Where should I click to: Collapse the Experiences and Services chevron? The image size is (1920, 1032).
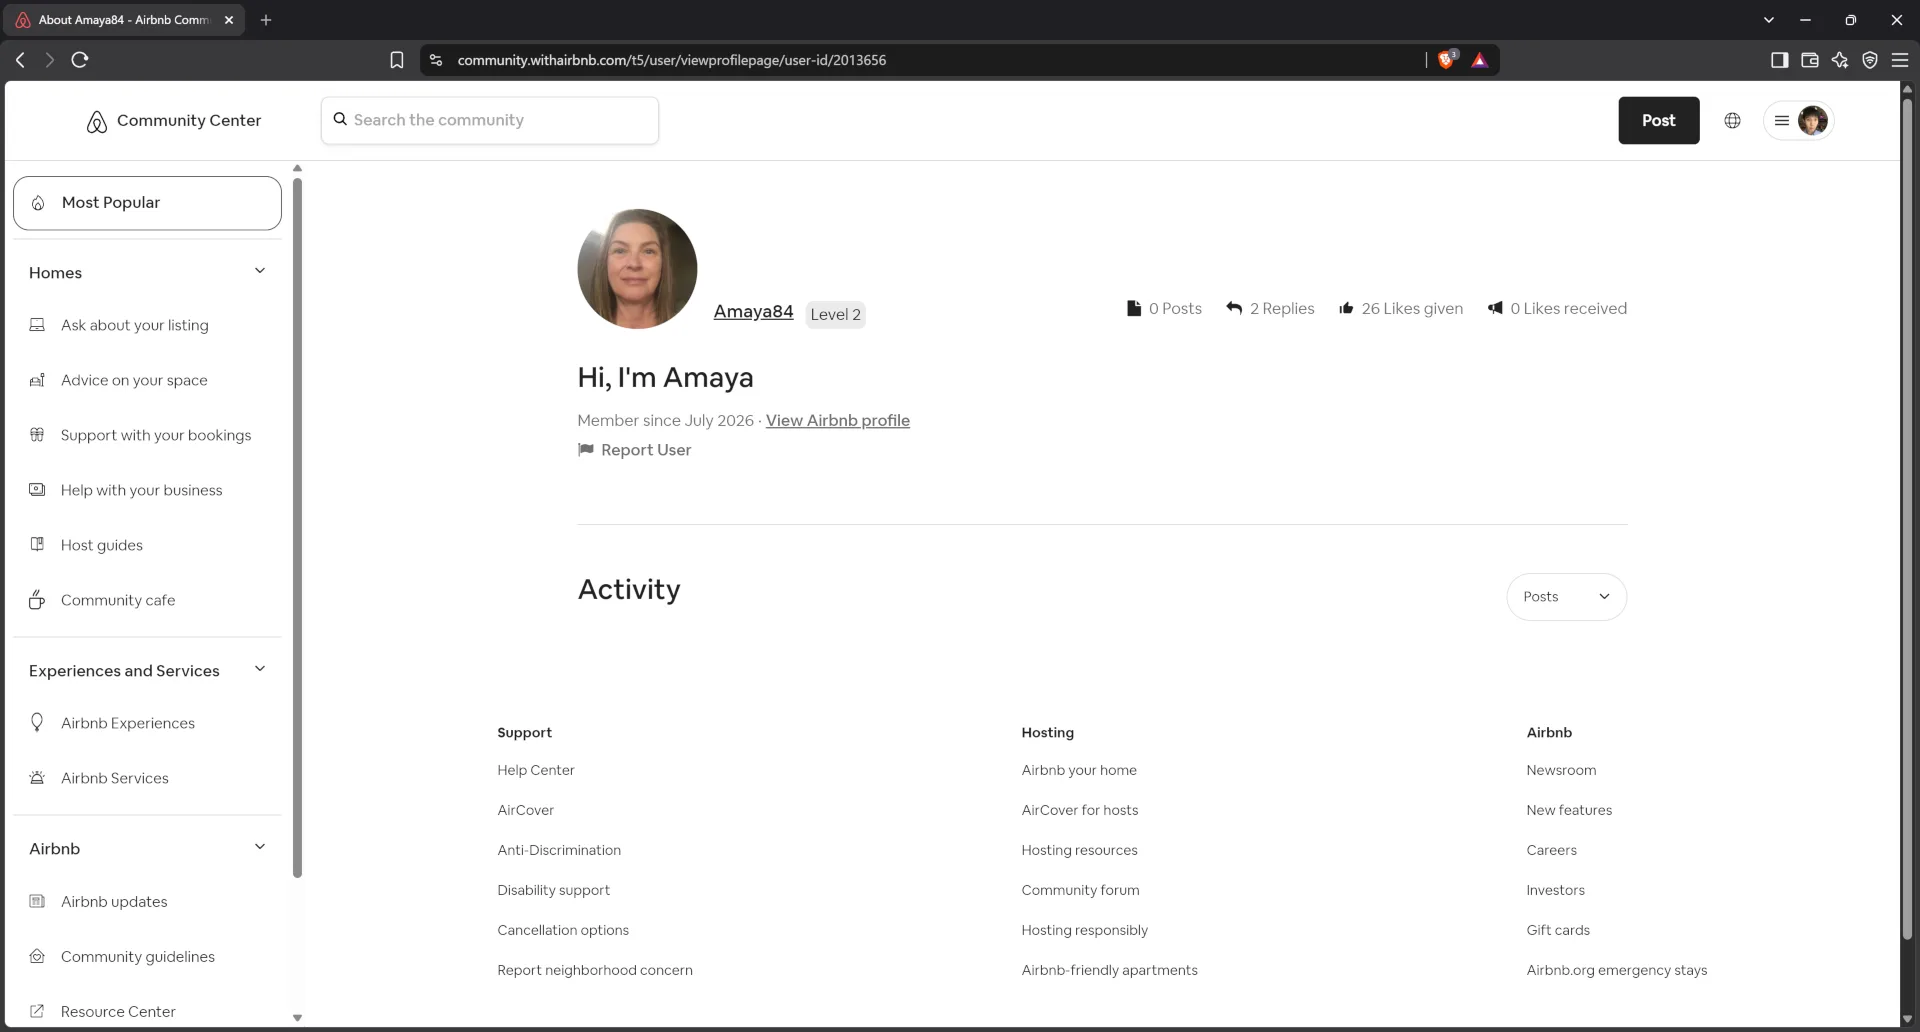click(260, 669)
